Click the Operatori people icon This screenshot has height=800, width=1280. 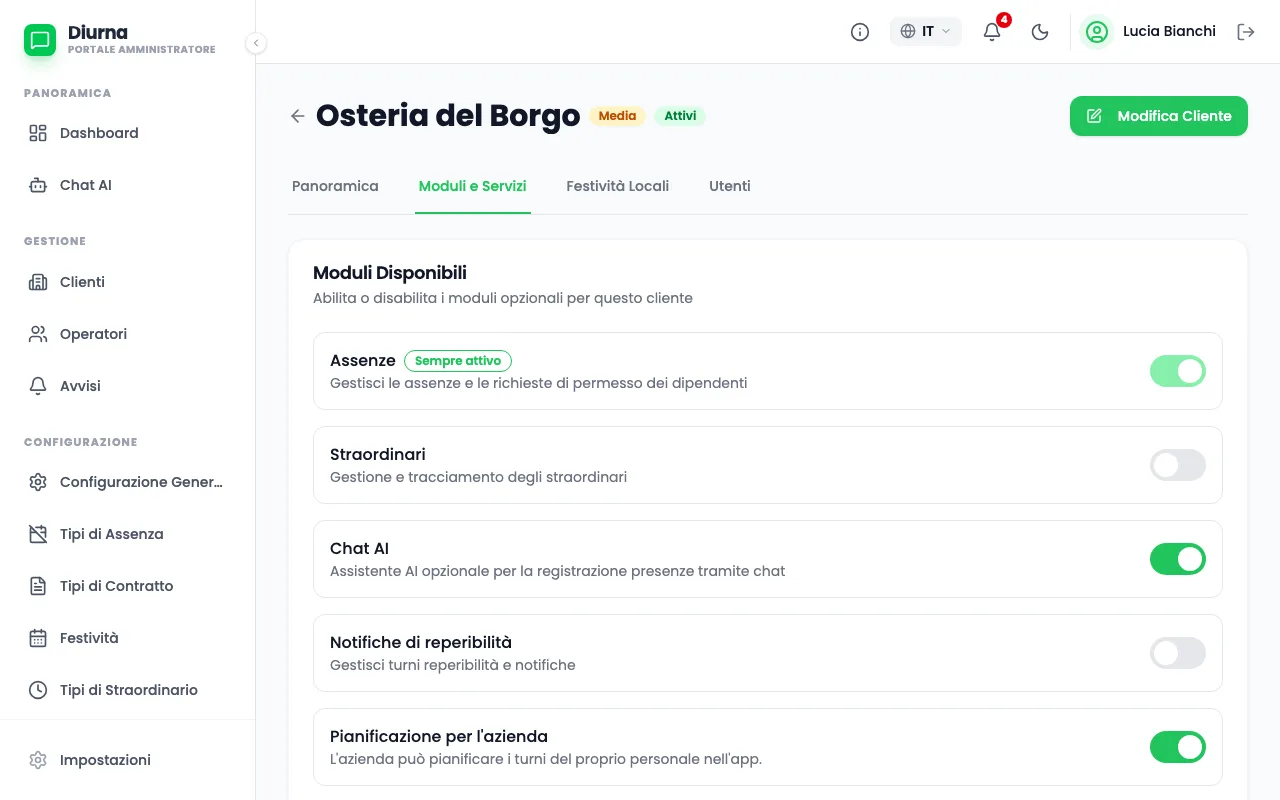pyautogui.click(x=38, y=334)
